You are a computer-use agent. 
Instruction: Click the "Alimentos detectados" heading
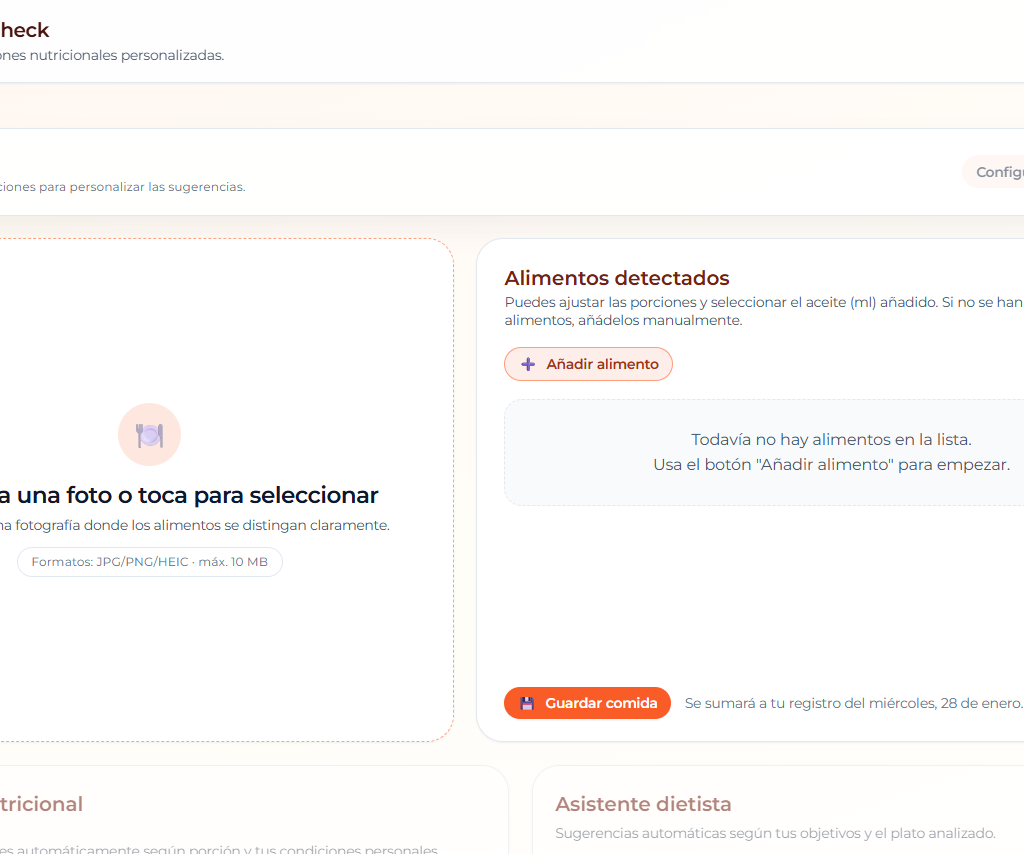616,278
